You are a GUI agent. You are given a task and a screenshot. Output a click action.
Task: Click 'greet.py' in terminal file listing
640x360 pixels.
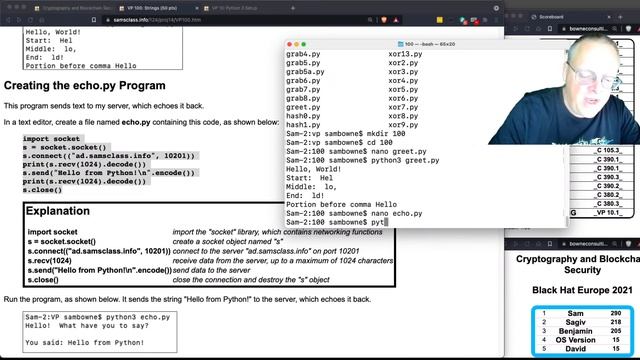[303, 107]
